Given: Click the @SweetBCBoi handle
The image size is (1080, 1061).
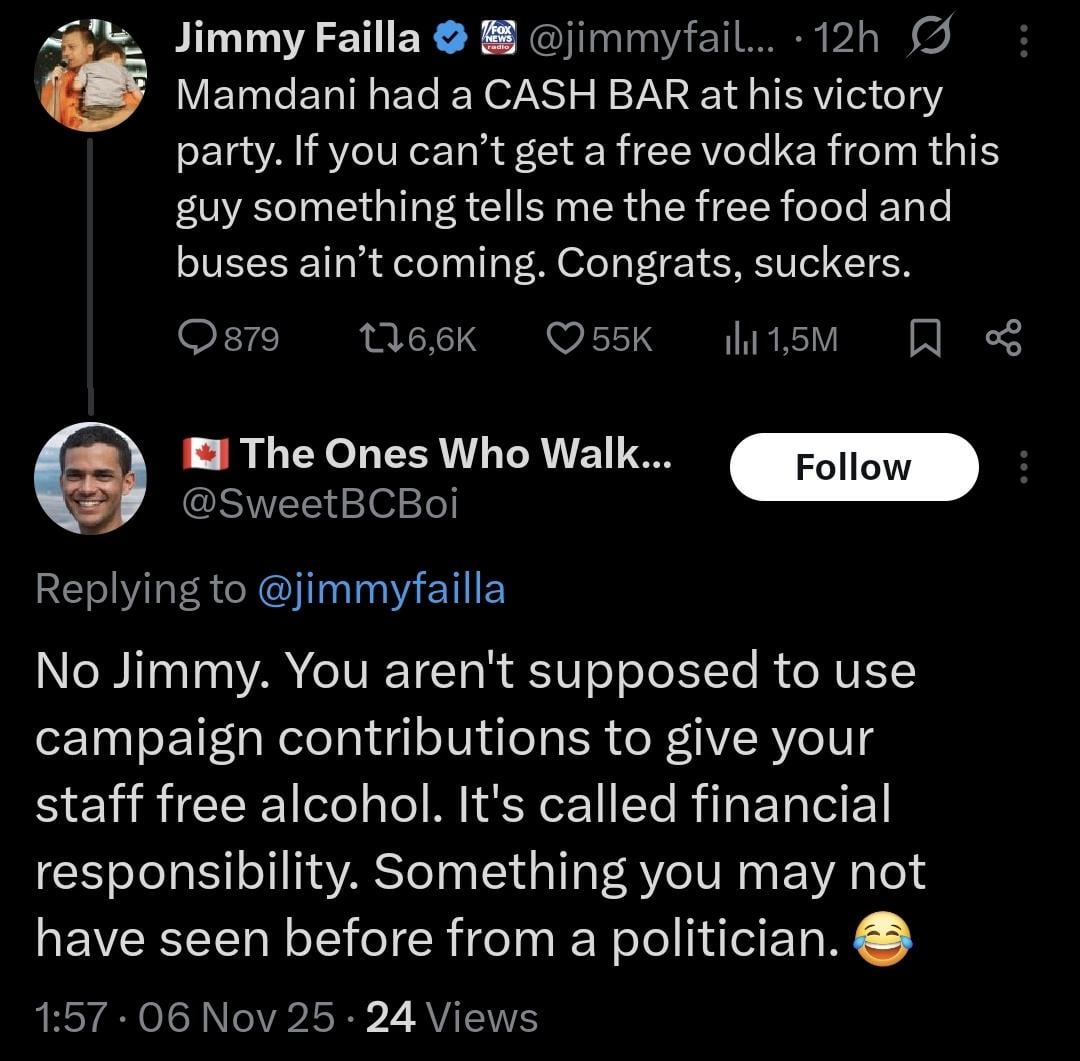Looking at the screenshot, I should pyautogui.click(x=316, y=505).
